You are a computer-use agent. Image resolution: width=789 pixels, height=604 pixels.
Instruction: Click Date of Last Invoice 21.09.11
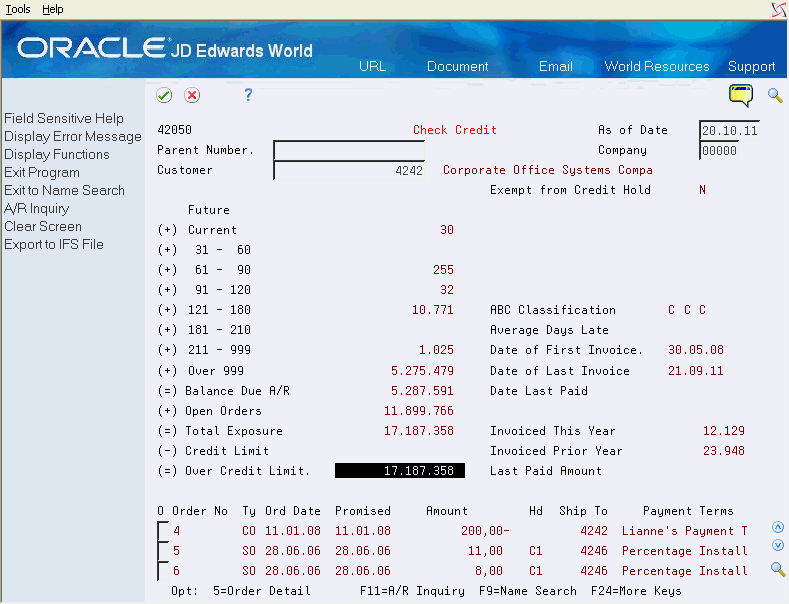point(696,371)
